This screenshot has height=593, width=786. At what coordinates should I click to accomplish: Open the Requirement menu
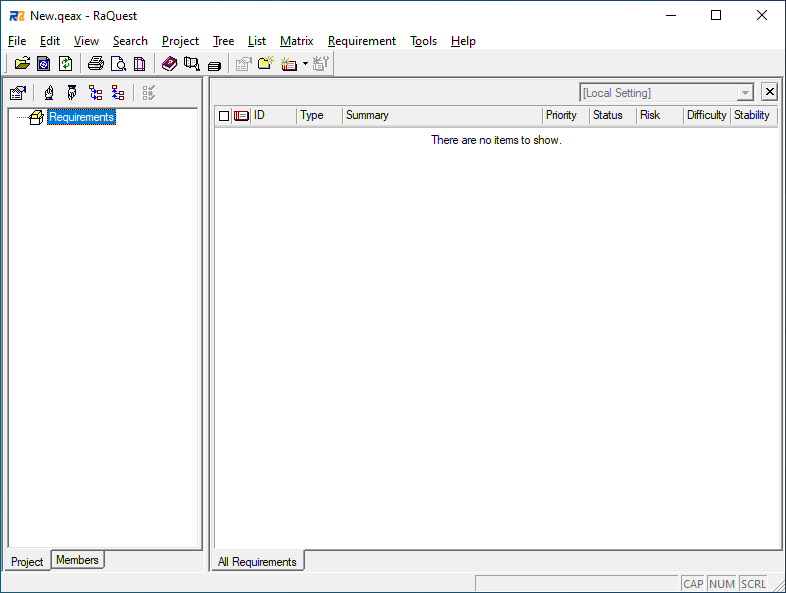[x=361, y=41]
